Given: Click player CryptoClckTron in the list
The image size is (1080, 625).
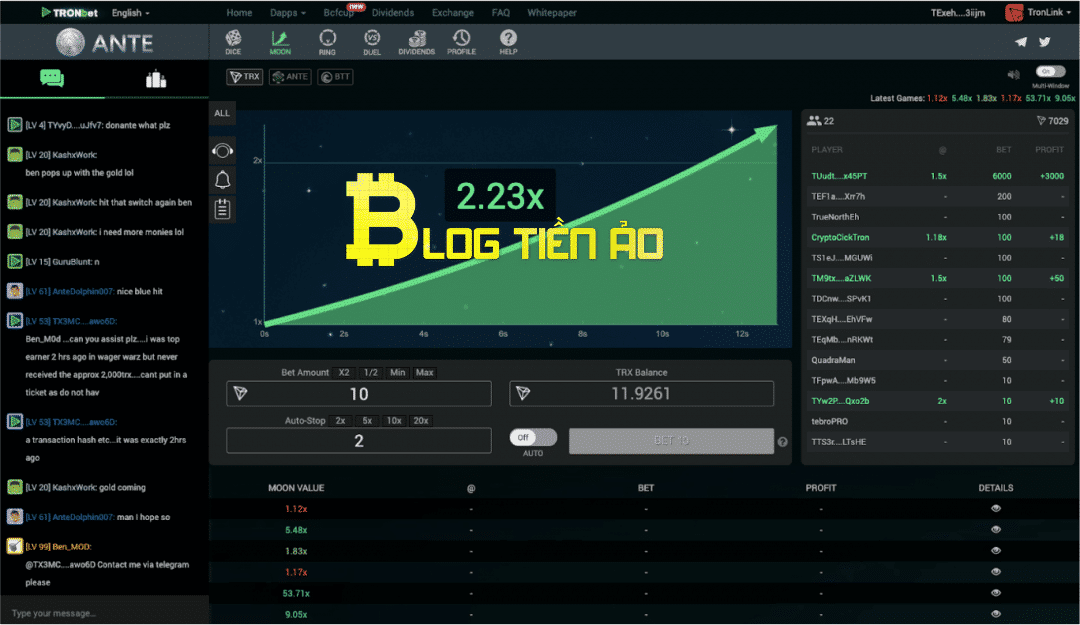Looking at the screenshot, I should click(840, 237).
